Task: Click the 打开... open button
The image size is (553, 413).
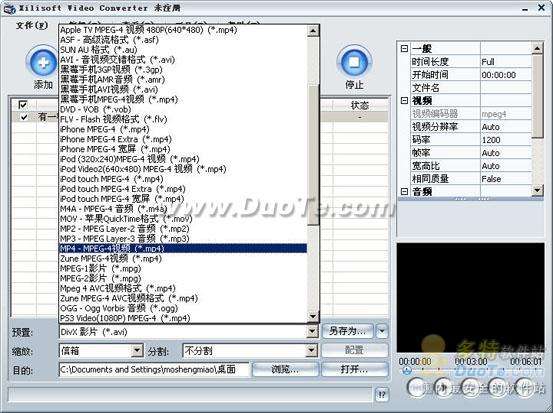Action: click(354, 369)
